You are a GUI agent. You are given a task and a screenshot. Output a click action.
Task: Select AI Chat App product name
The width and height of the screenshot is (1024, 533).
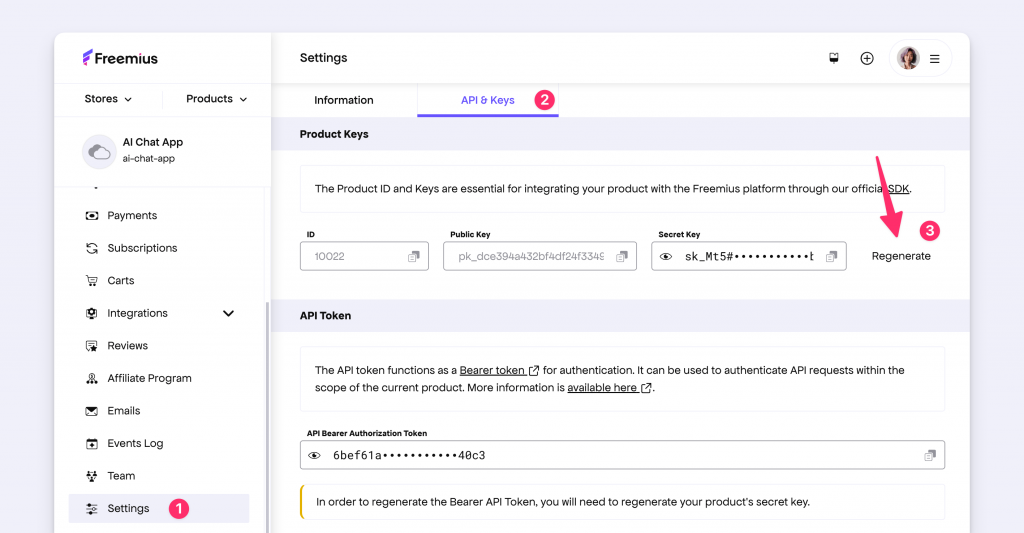point(153,142)
